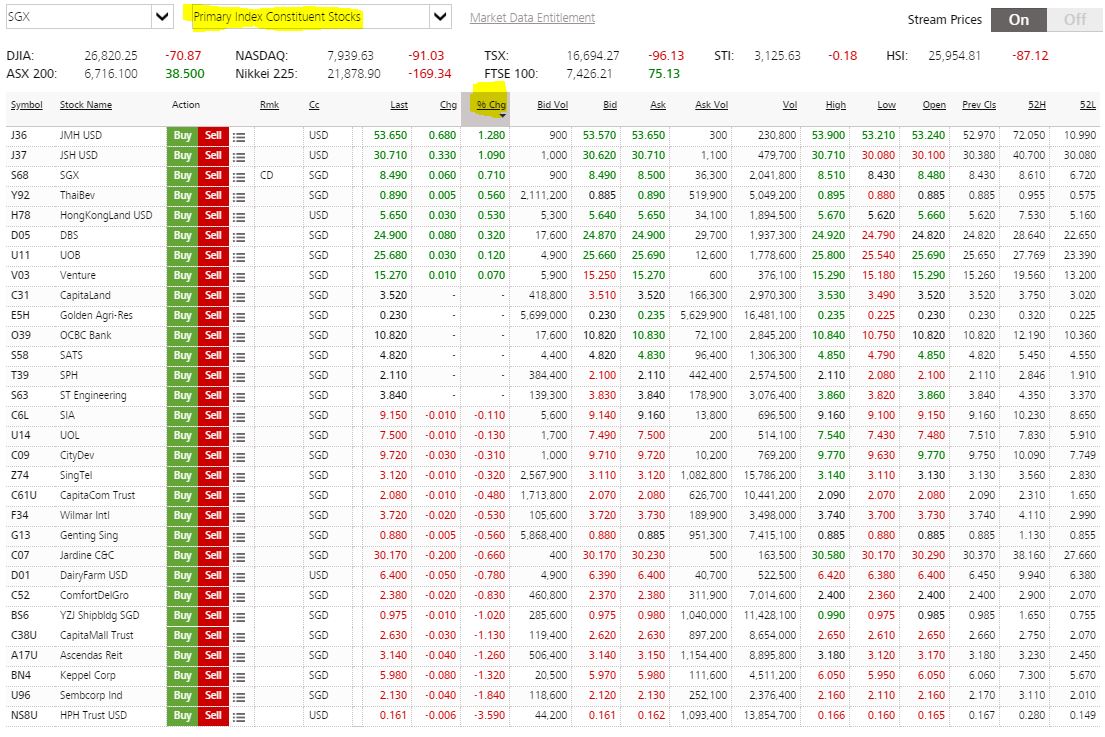Screen dimensions: 1105x737
Task: Sort table by Bid Vol column
Action: [552, 105]
